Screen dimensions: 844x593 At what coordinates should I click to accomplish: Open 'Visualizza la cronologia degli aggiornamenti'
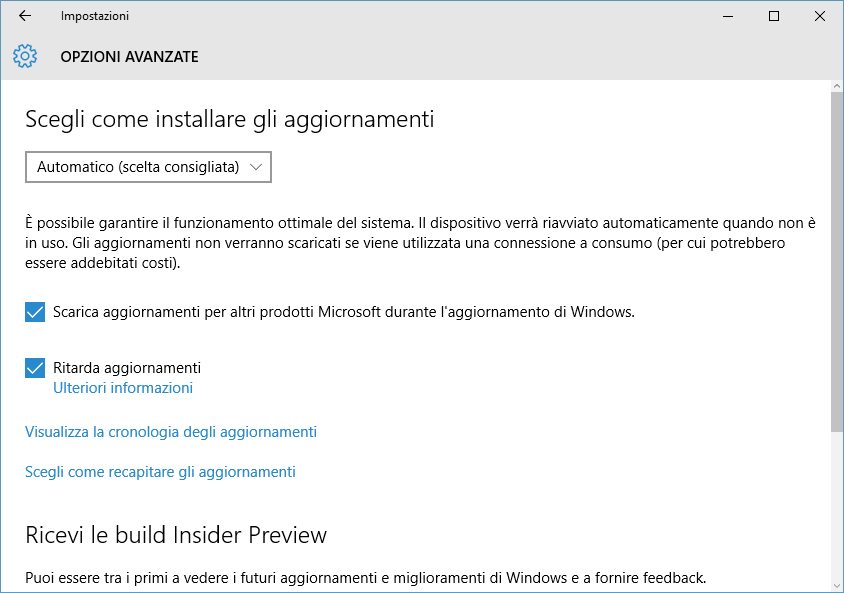171,432
